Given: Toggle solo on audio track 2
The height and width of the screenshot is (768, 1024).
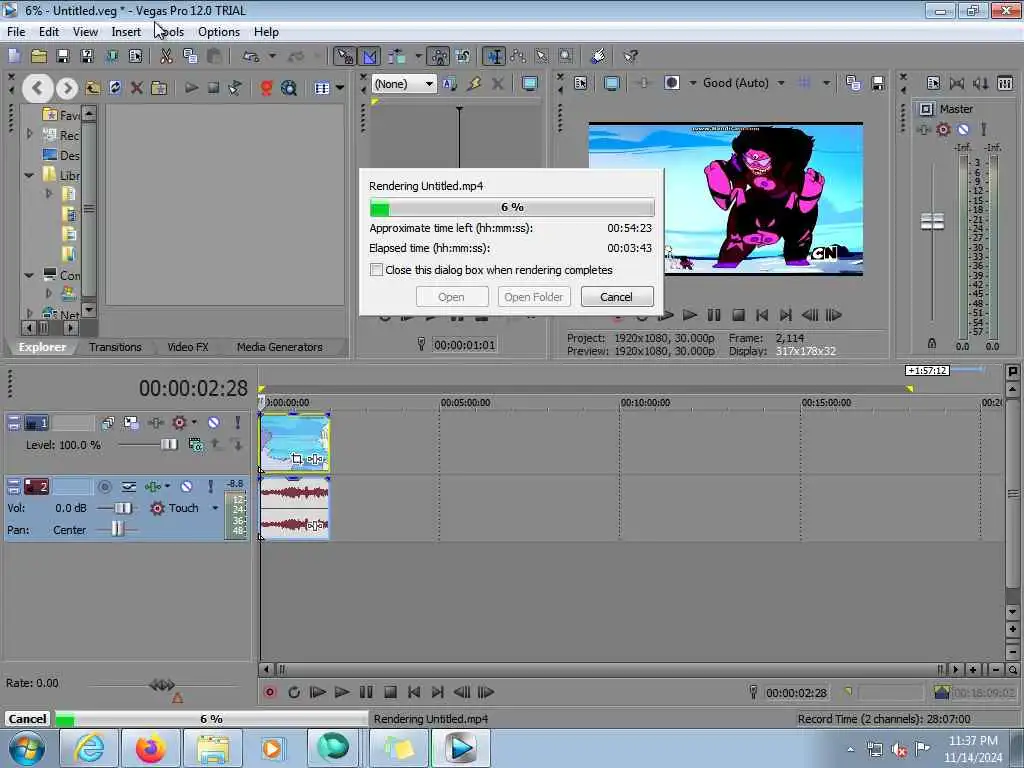Looking at the screenshot, I should [x=210, y=487].
